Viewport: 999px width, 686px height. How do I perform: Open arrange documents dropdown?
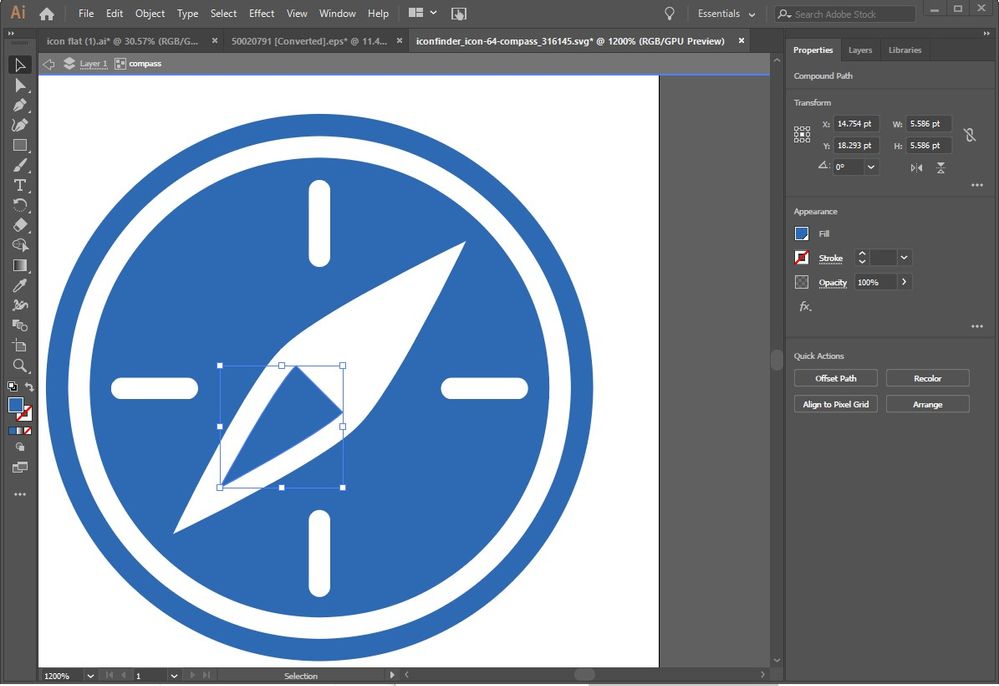(422, 13)
